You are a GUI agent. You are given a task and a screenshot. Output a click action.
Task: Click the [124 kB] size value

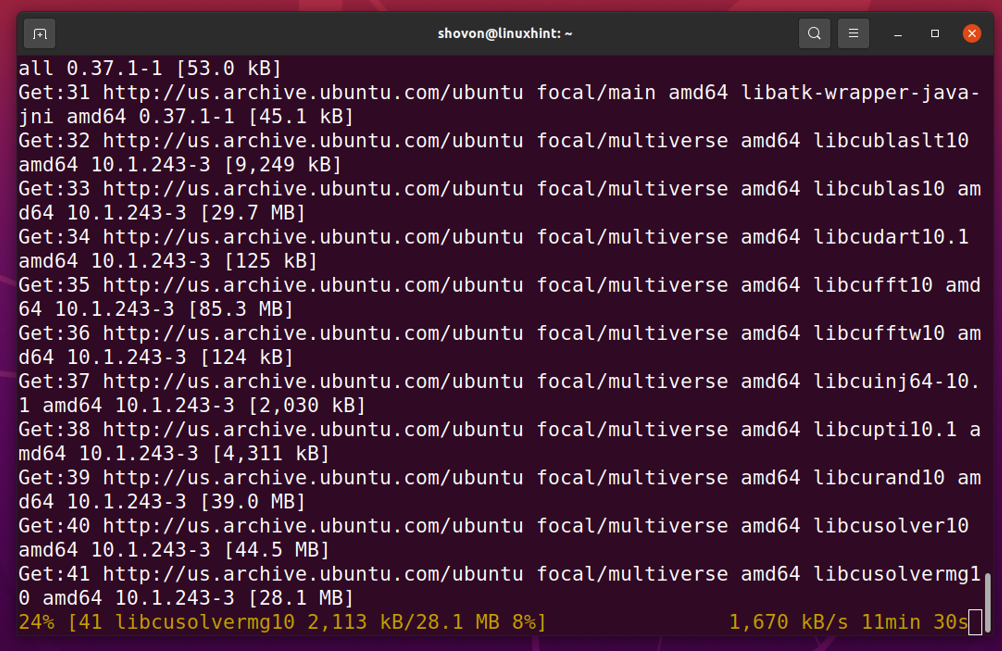(x=246, y=357)
